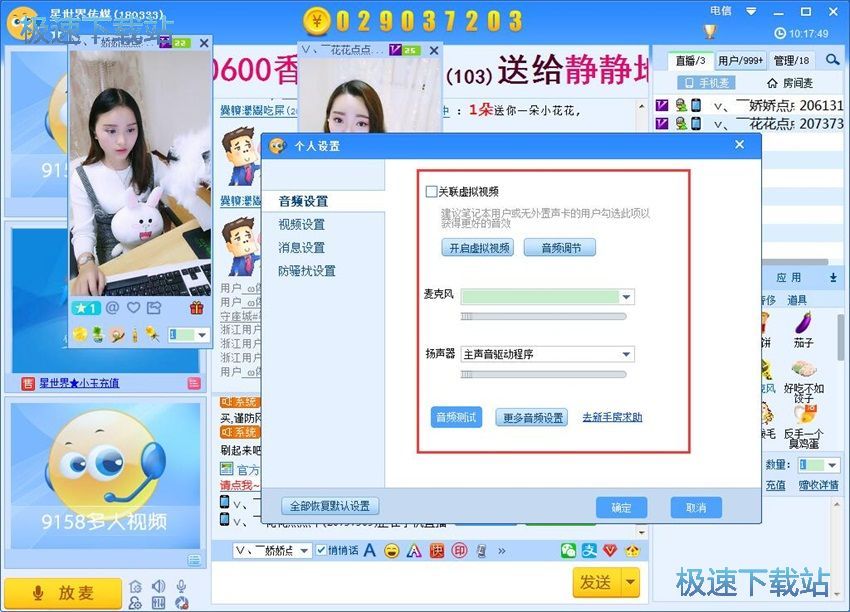
Task: Enable the 关联虚拟视频 checkbox
Action: [x=432, y=191]
